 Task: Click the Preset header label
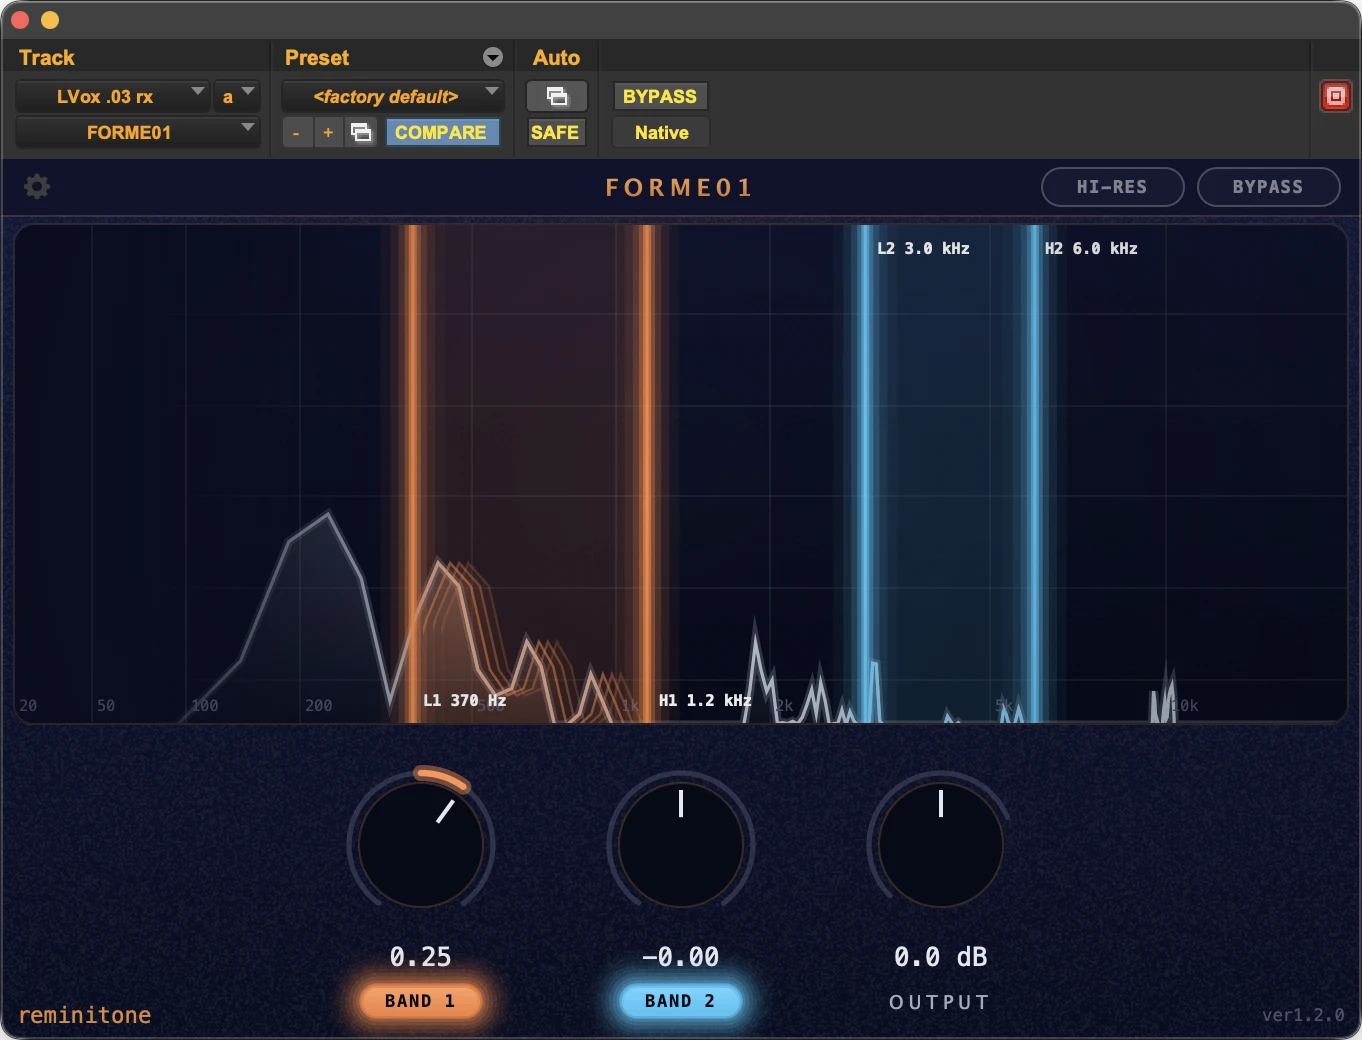pos(317,57)
